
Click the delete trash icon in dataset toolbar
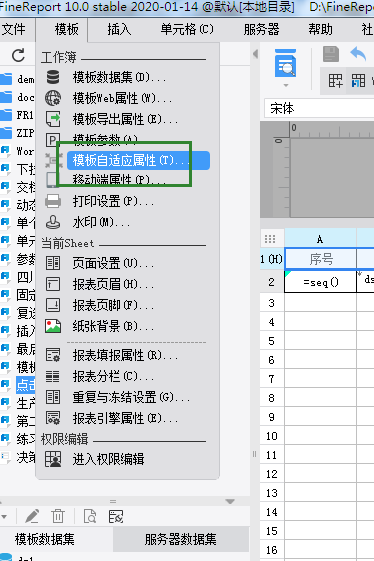(58, 516)
